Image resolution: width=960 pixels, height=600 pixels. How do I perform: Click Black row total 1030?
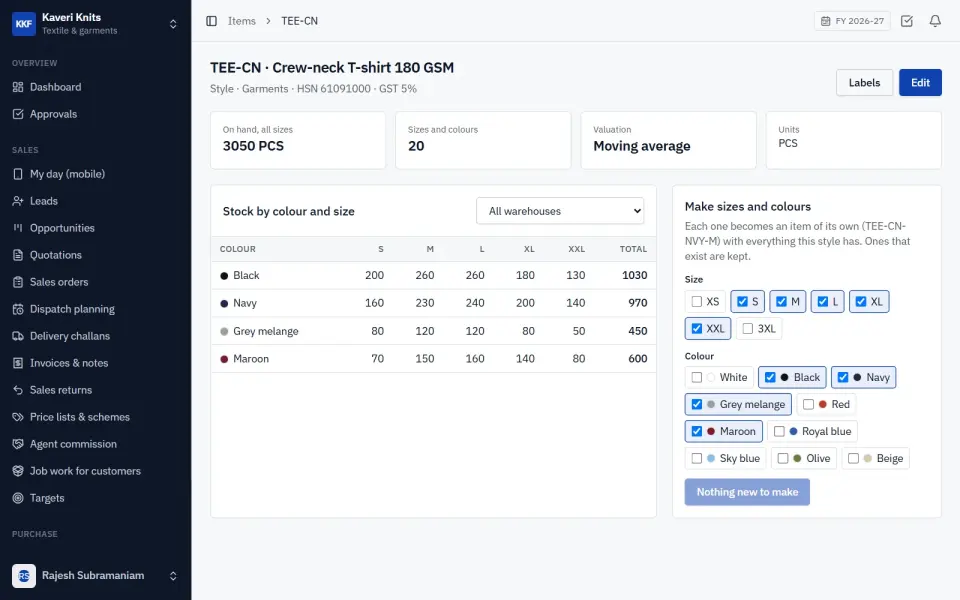point(634,276)
